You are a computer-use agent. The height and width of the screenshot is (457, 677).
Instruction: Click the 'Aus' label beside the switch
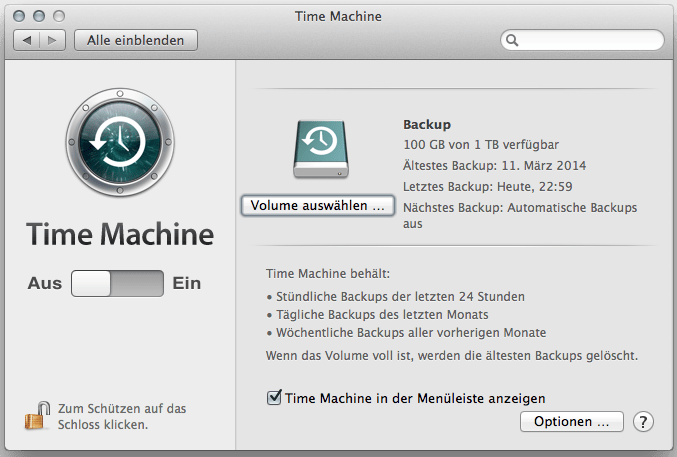tap(45, 283)
